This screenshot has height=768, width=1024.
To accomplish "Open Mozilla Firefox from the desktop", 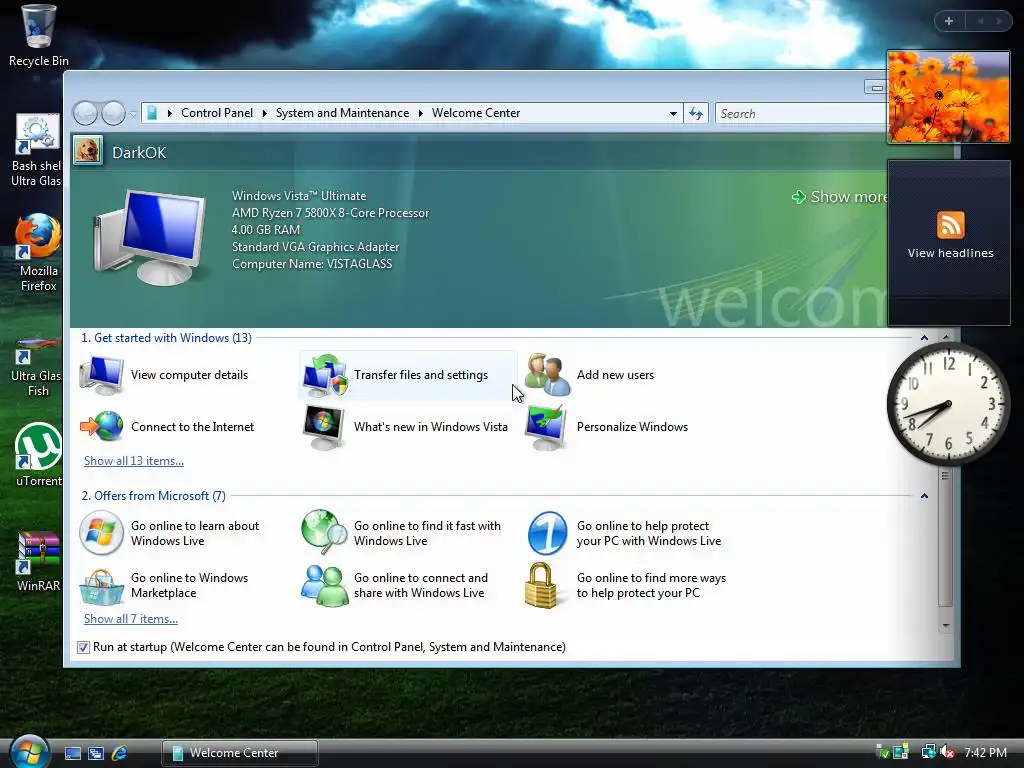I will (x=38, y=251).
